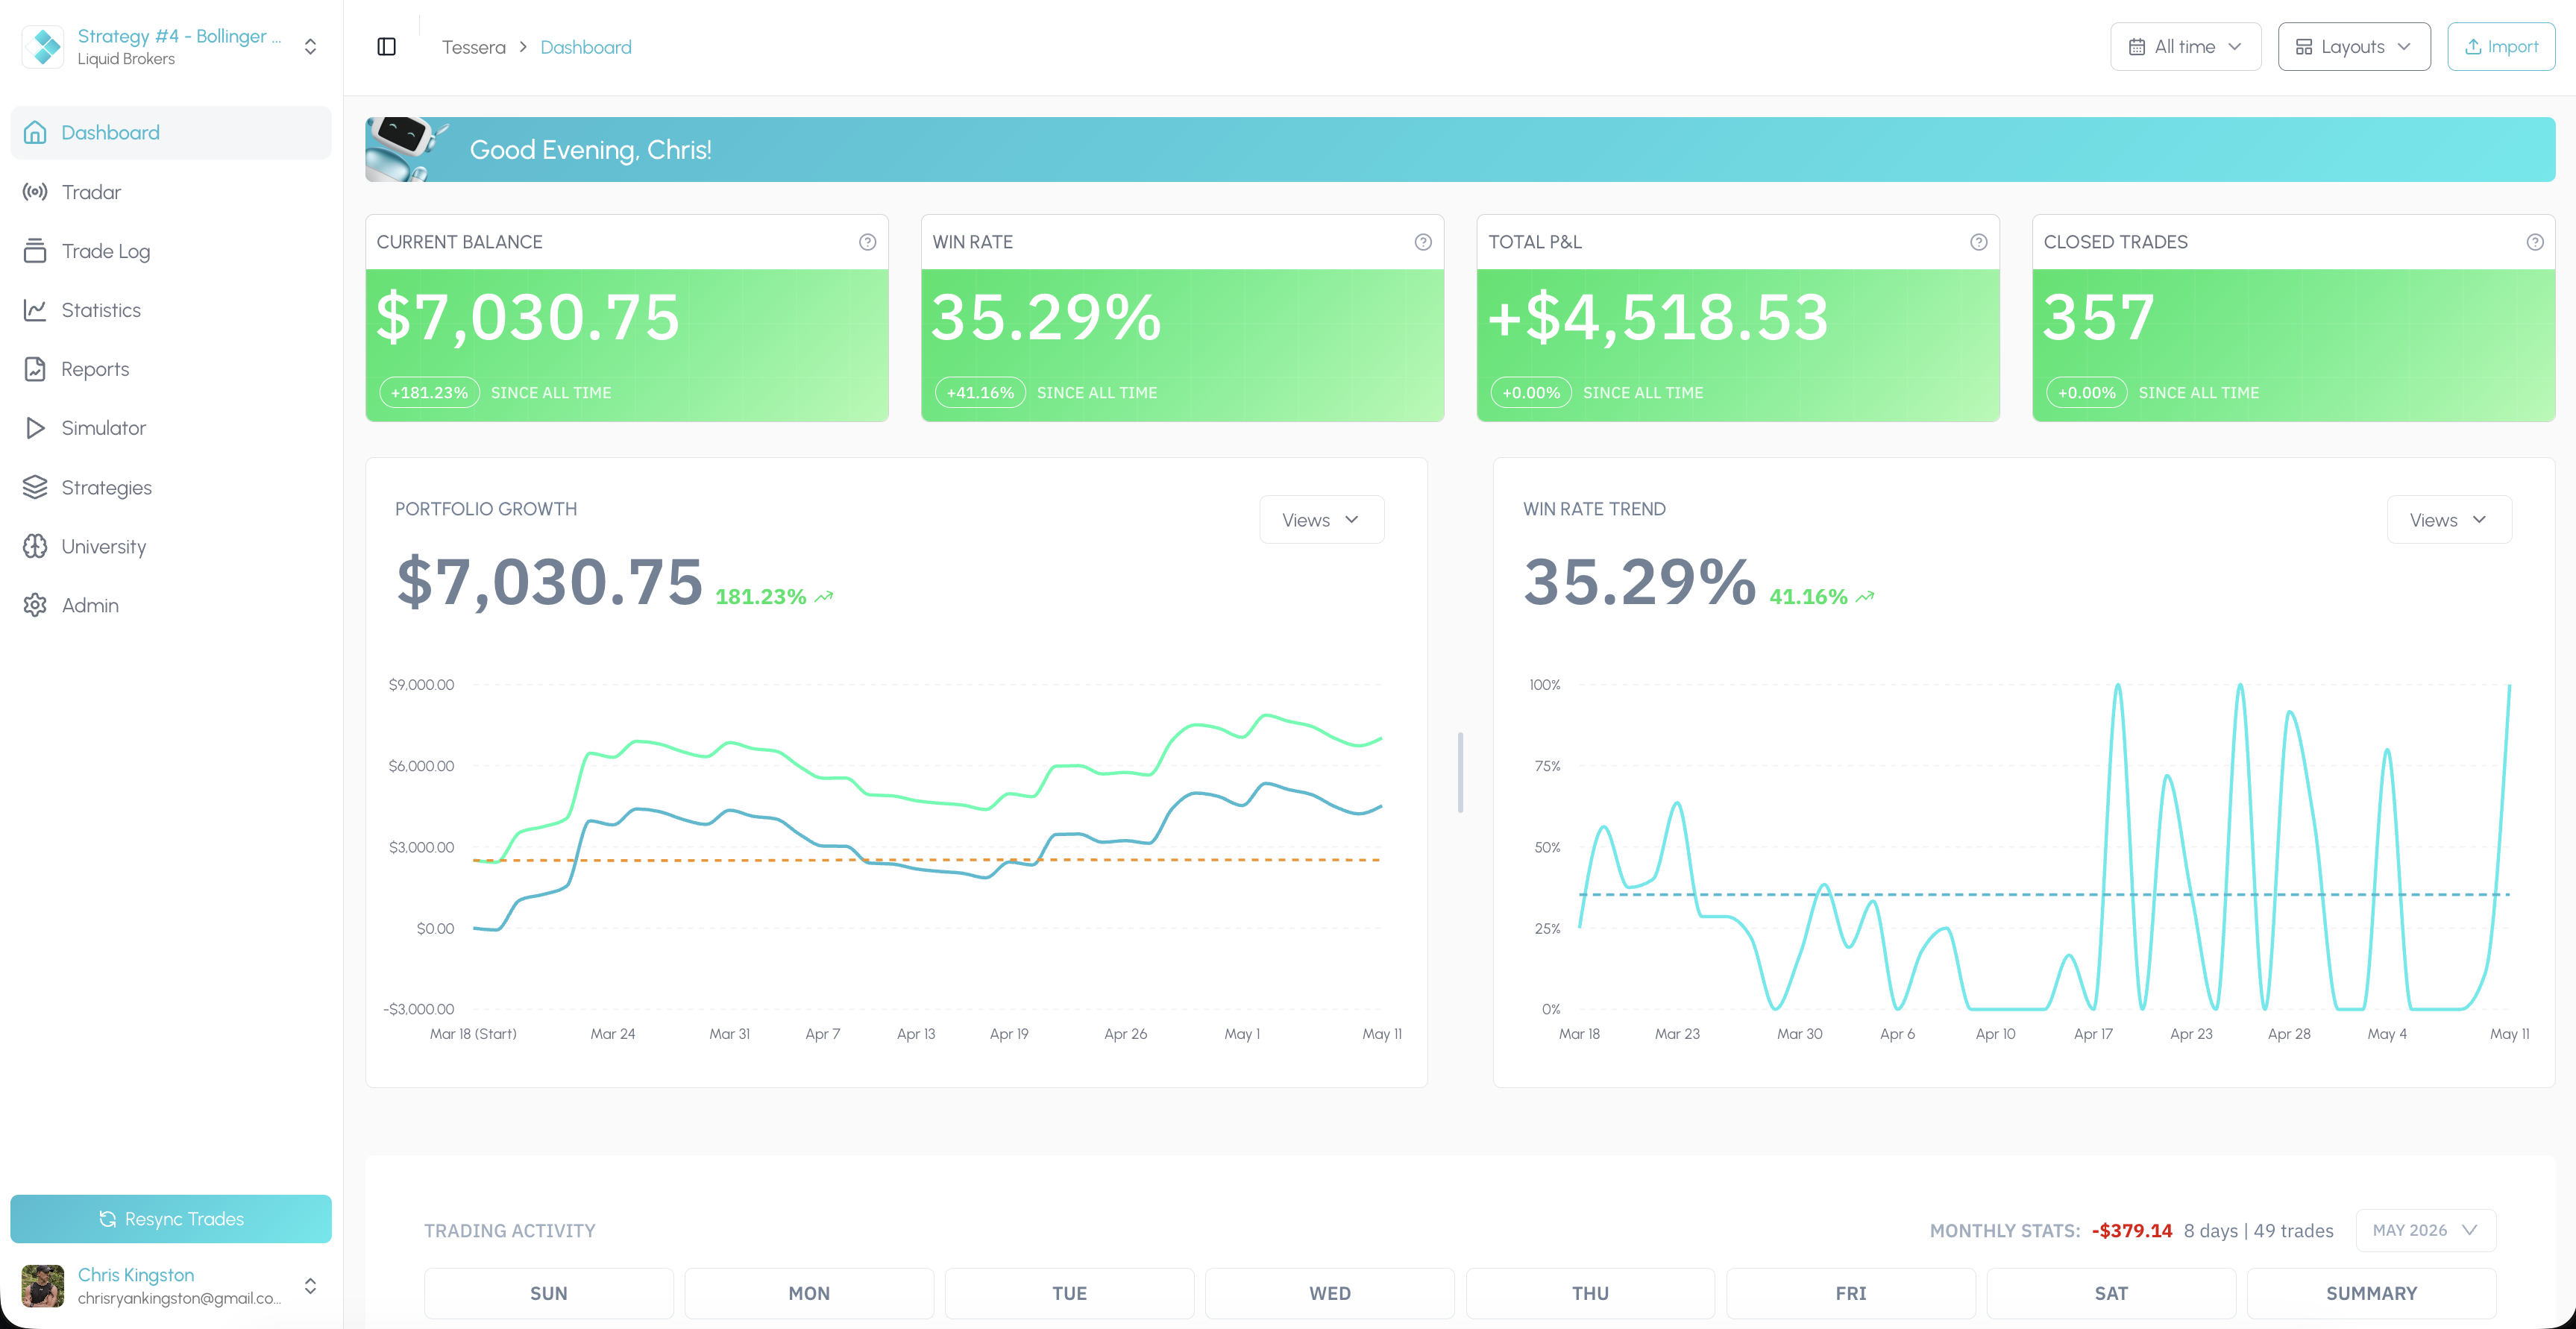Open the Tradar radar icon
The width and height of the screenshot is (2576, 1329).
tap(35, 192)
